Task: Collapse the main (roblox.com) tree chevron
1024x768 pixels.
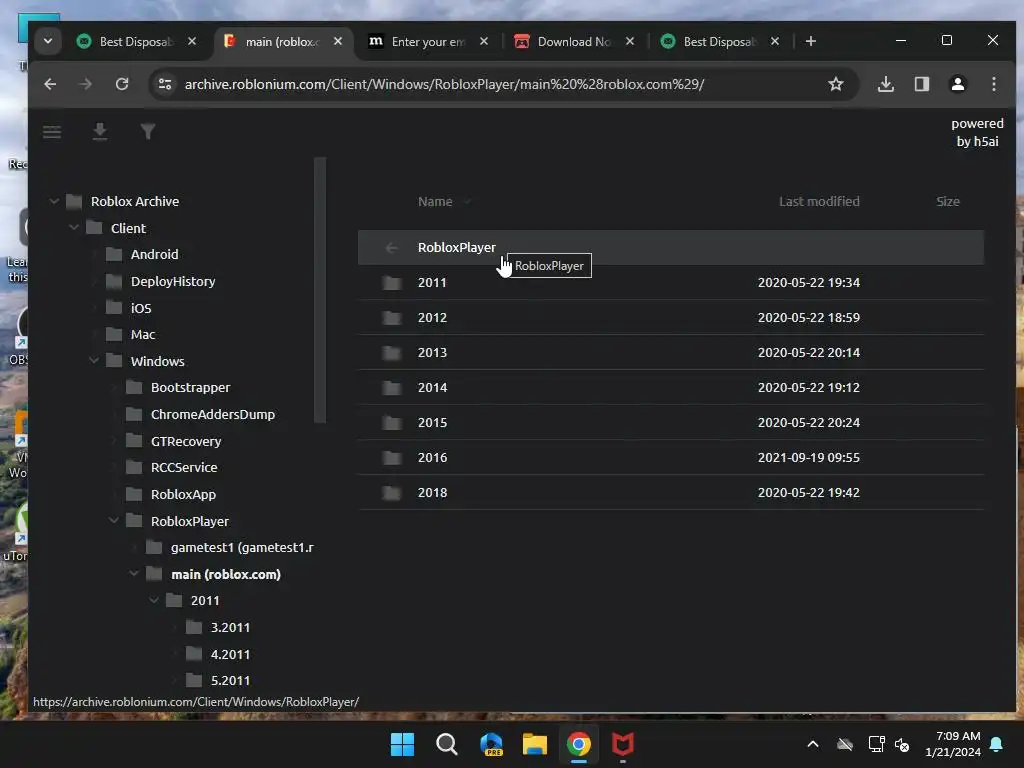Action: [x=134, y=573]
